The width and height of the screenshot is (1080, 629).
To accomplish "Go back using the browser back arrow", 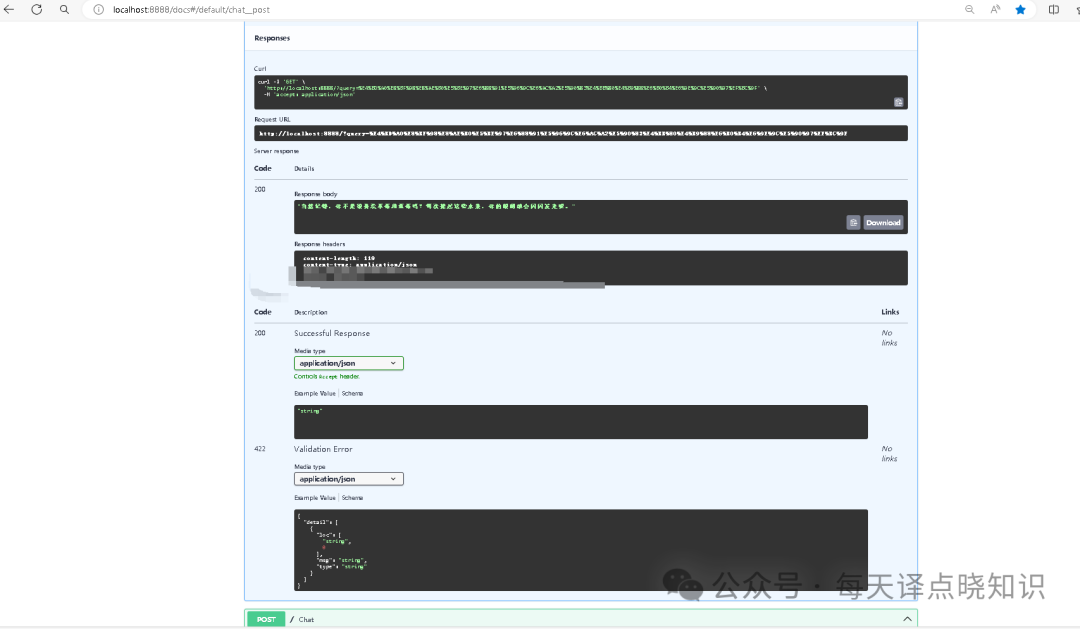I will 9,9.
